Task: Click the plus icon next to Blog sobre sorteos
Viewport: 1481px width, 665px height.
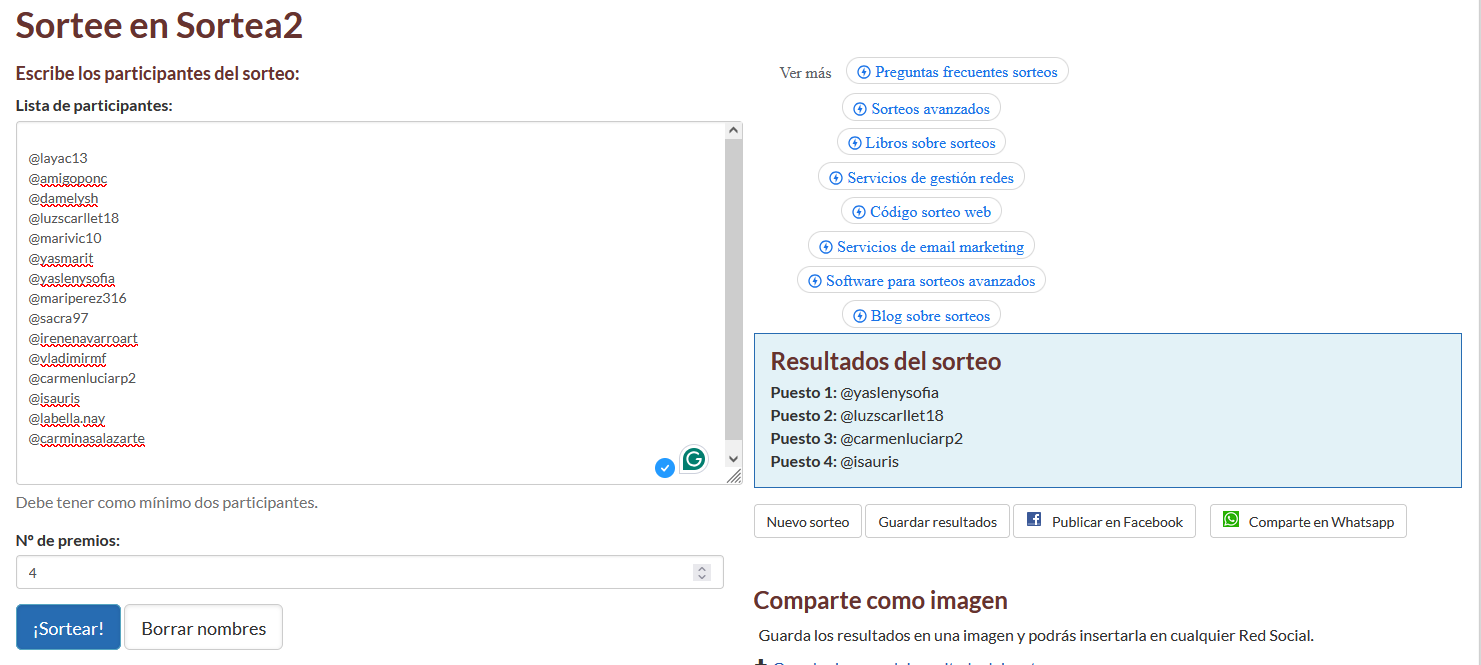Action: (x=859, y=314)
